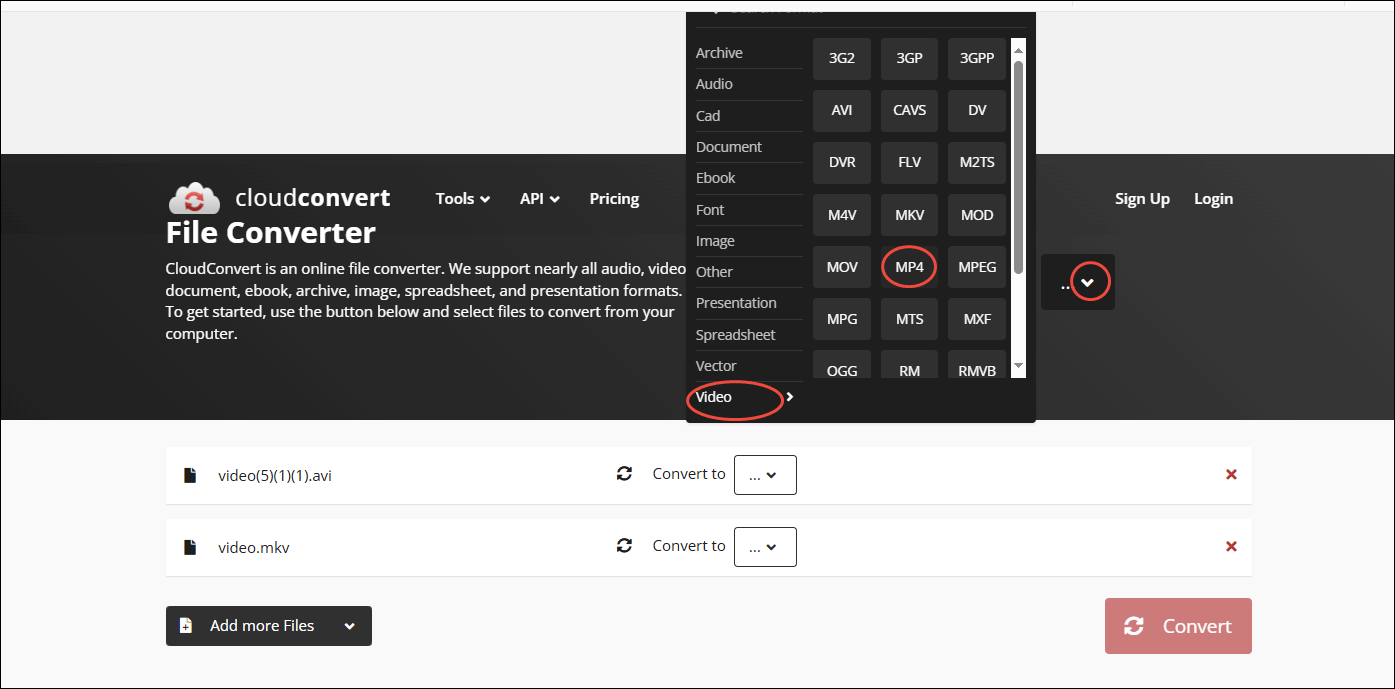Remove video(5)(1)(1).avi with red X

click(1231, 474)
